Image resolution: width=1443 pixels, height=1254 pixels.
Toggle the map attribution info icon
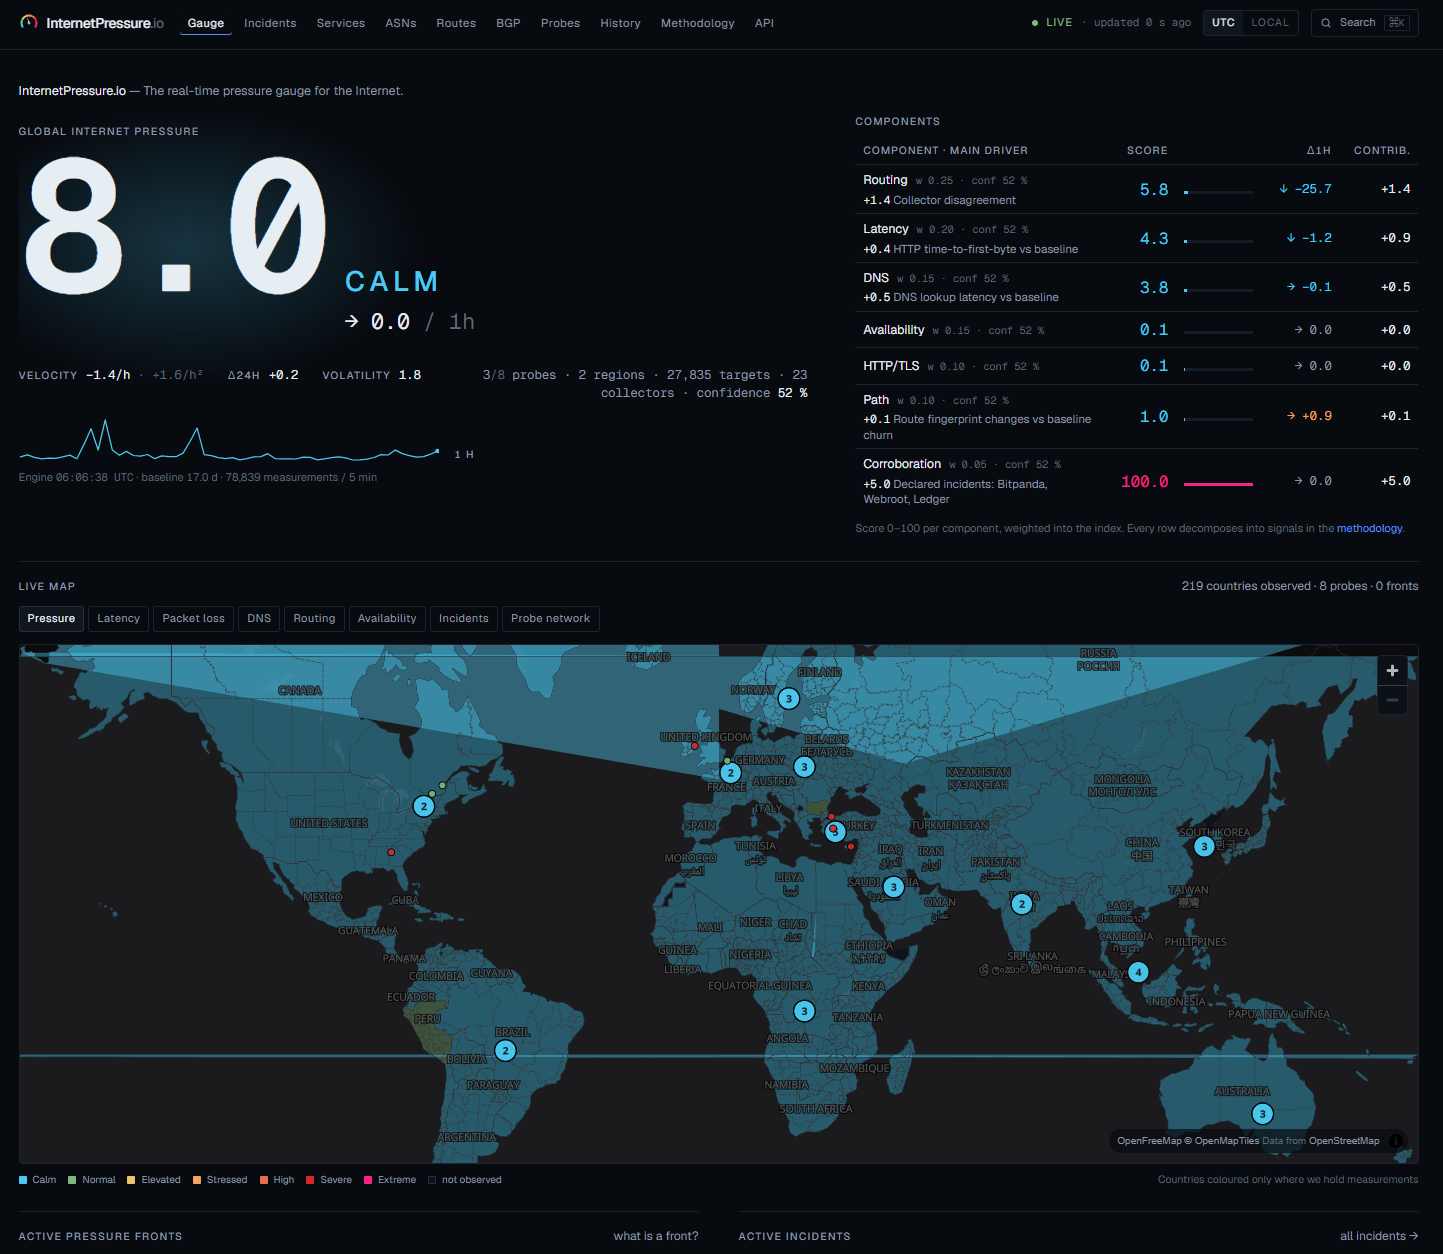coord(1397,1141)
